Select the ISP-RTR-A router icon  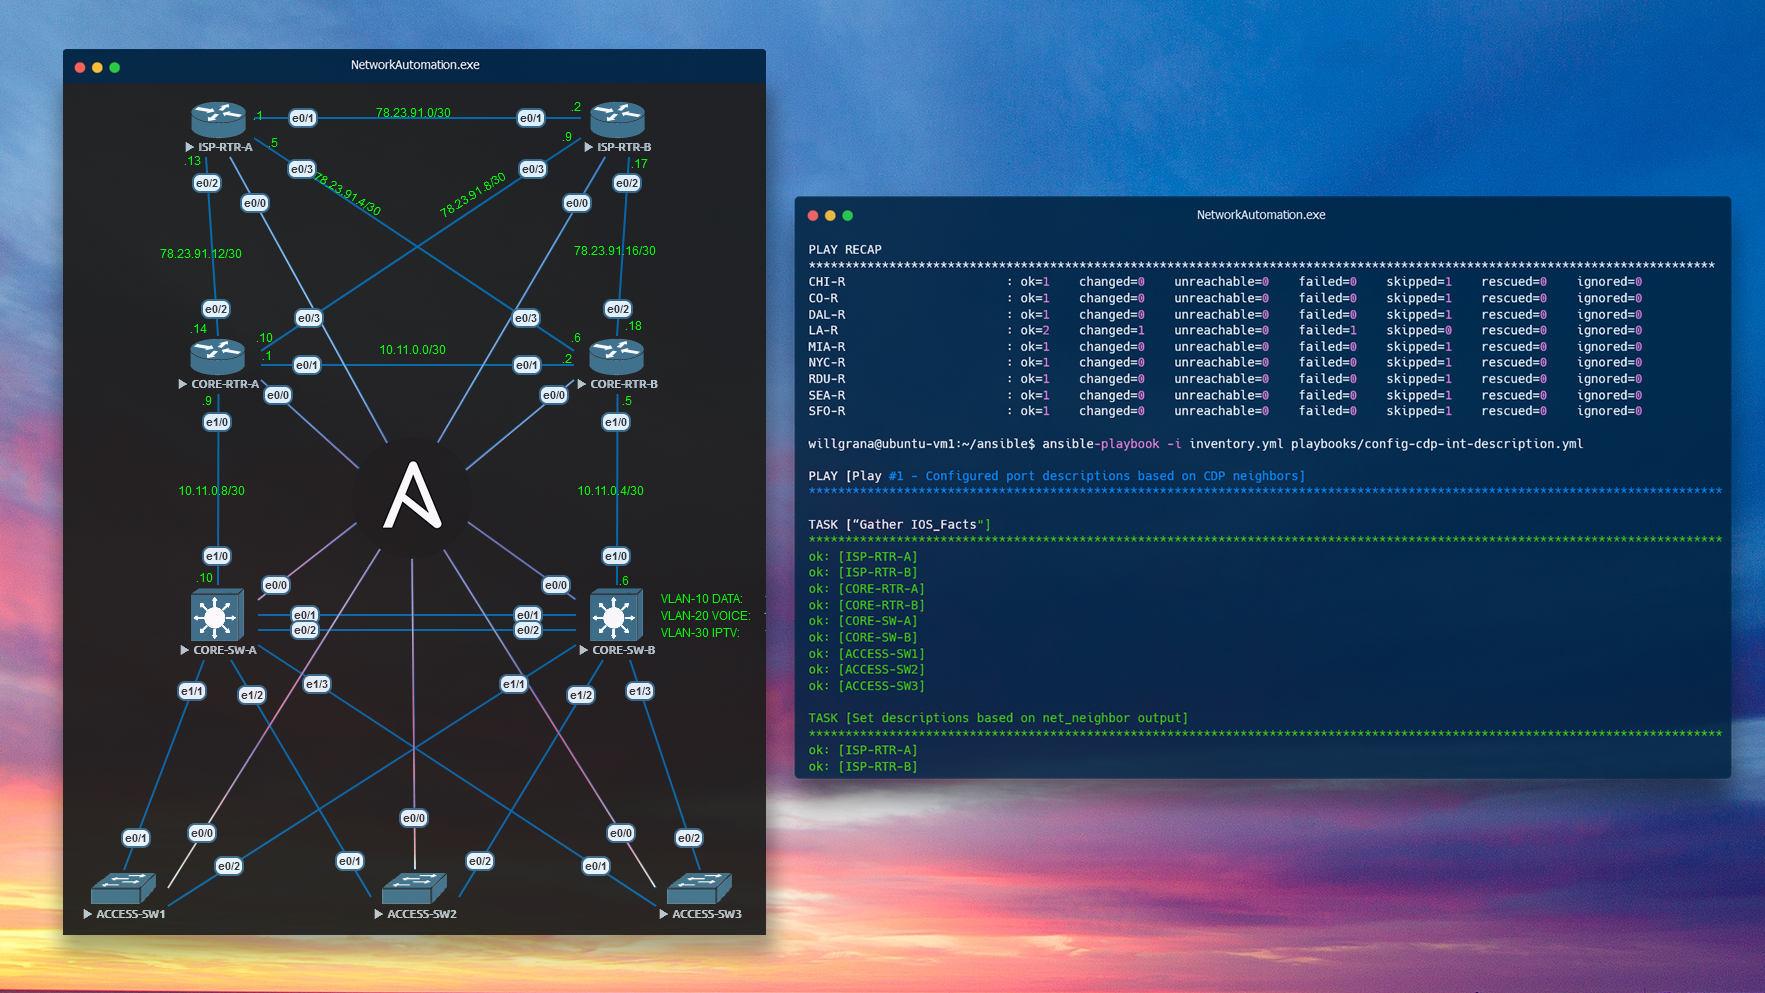point(218,117)
